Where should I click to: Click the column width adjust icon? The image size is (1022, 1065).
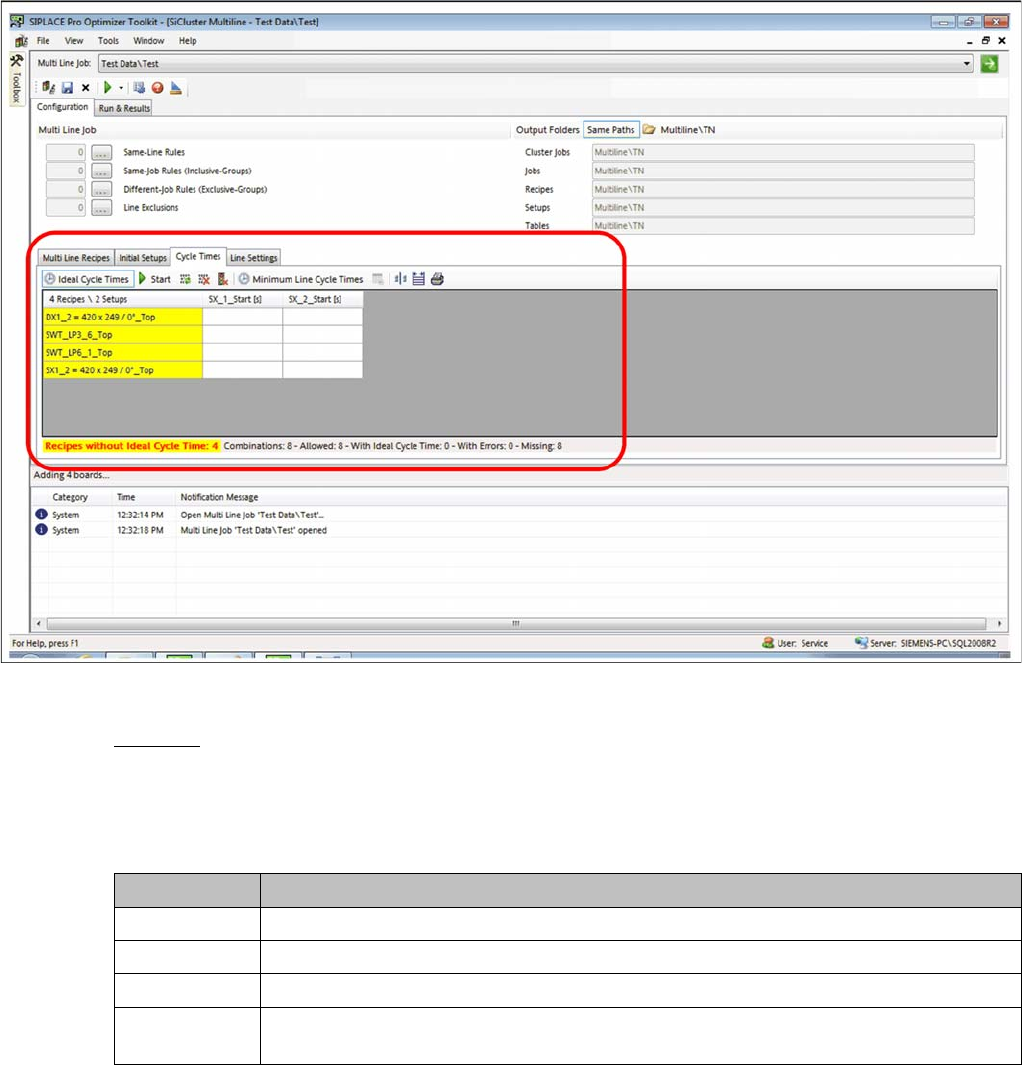click(x=401, y=279)
